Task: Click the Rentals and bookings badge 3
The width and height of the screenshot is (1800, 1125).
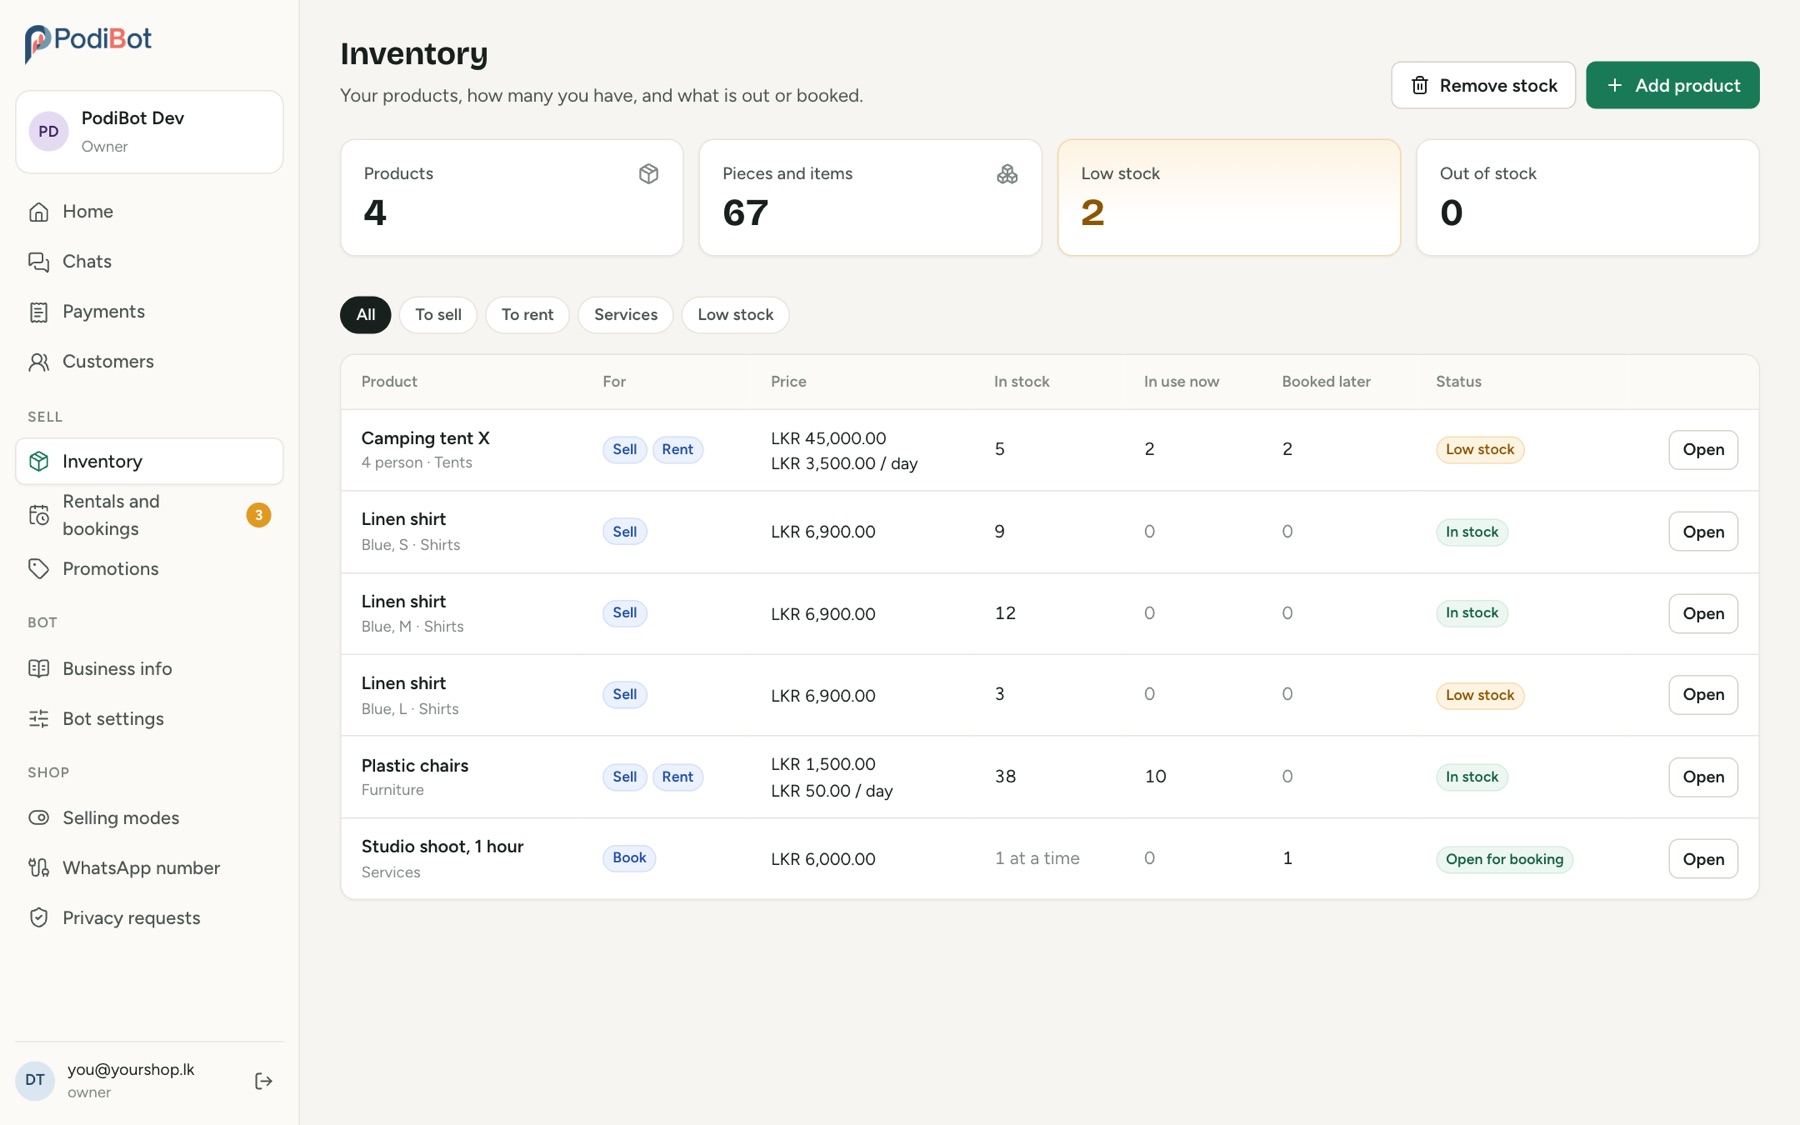Action: pos(258,515)
